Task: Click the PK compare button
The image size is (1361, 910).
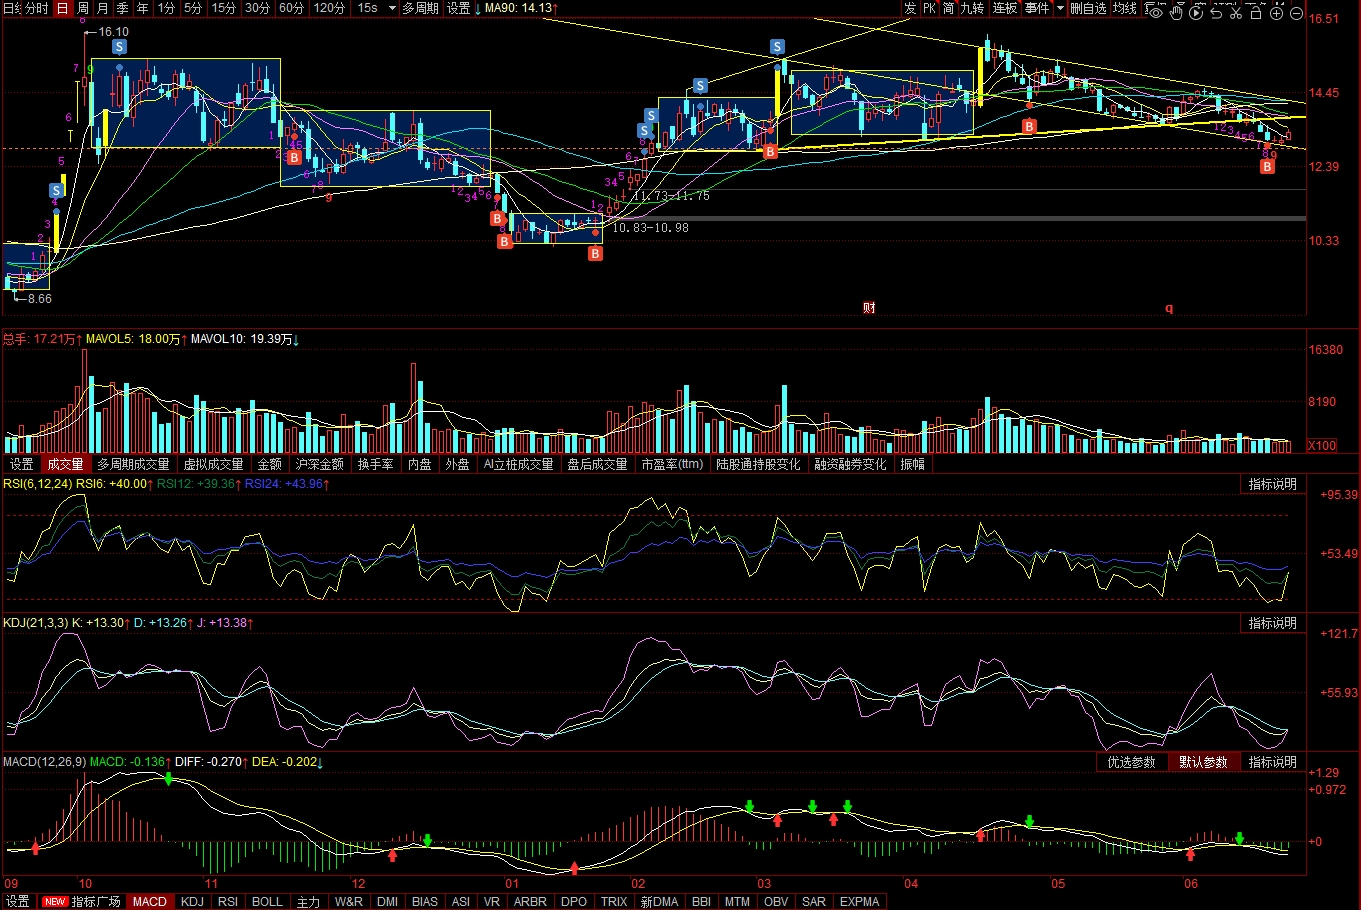Action: [x=929, y=8]
